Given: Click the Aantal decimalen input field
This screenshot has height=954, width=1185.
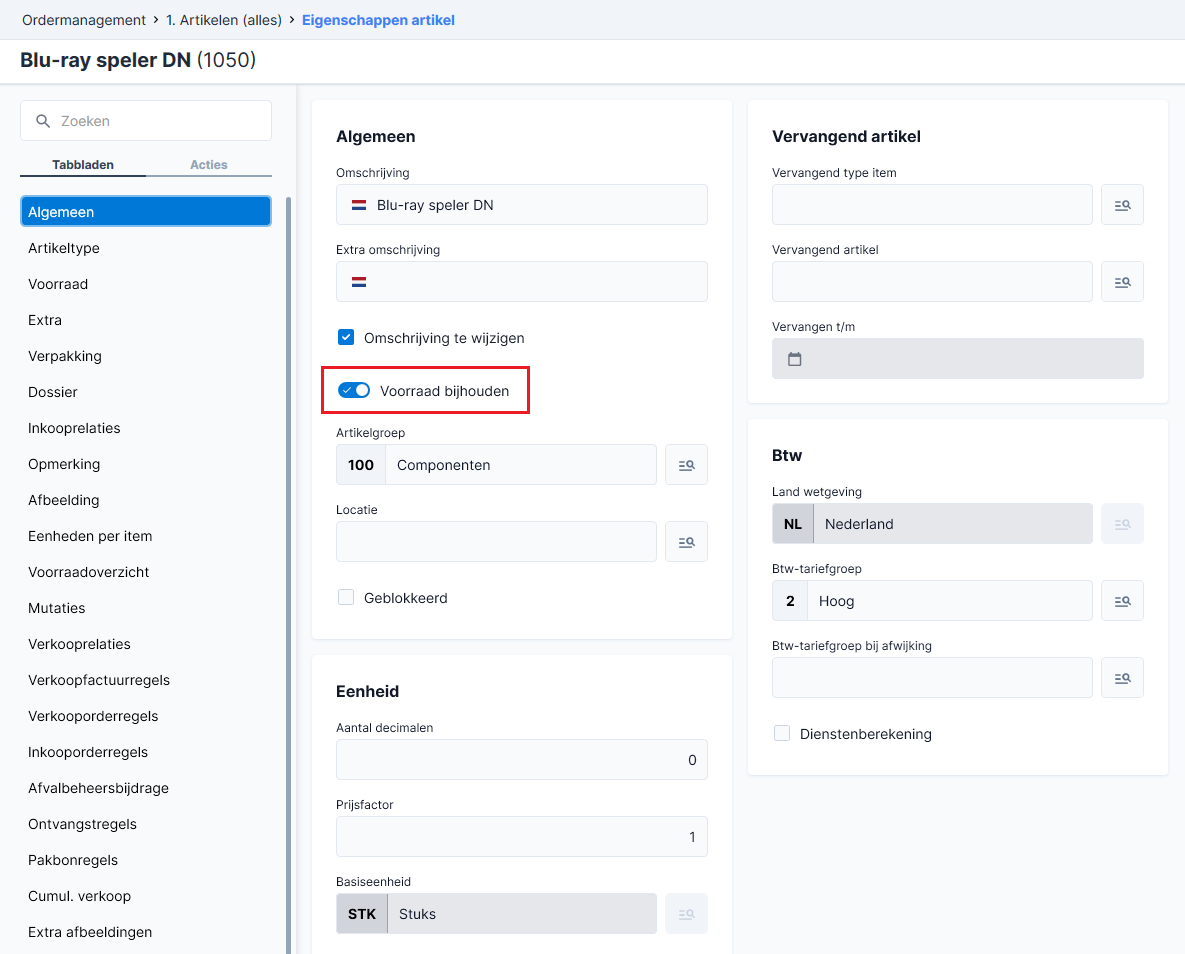Looking at the screenshot, I should click(521, 760).
